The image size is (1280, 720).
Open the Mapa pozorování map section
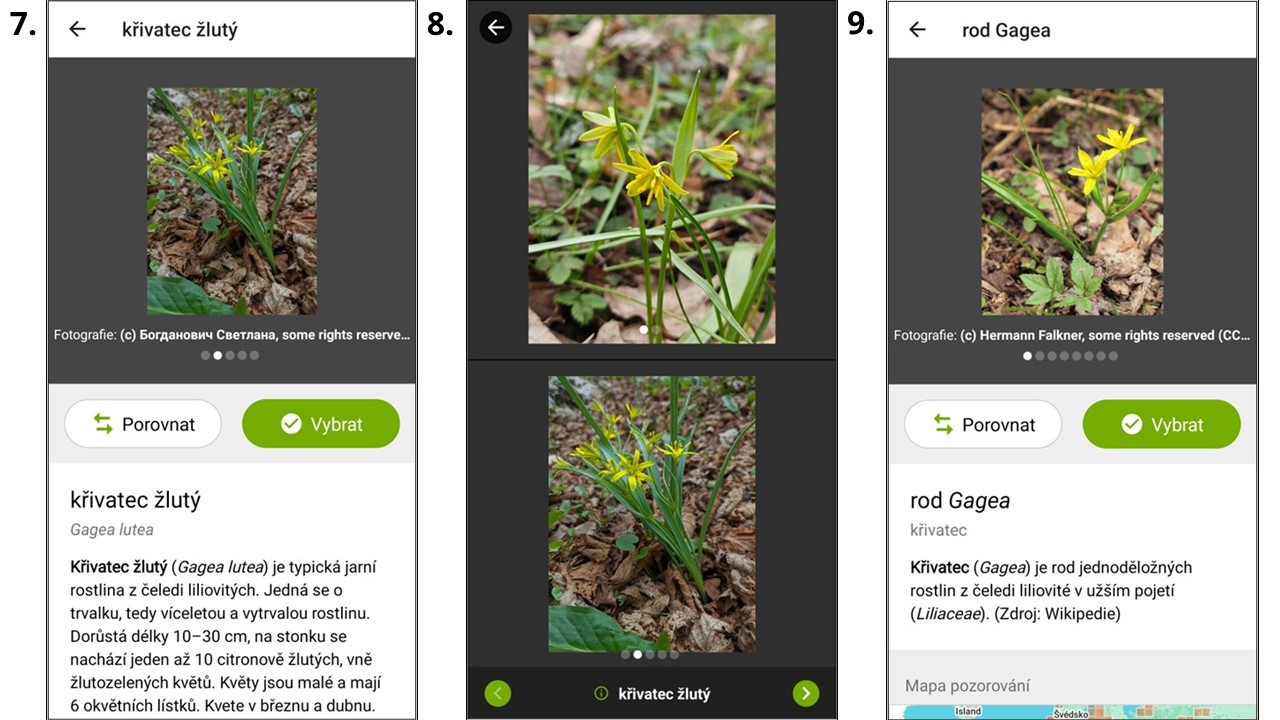point(1072,685)
